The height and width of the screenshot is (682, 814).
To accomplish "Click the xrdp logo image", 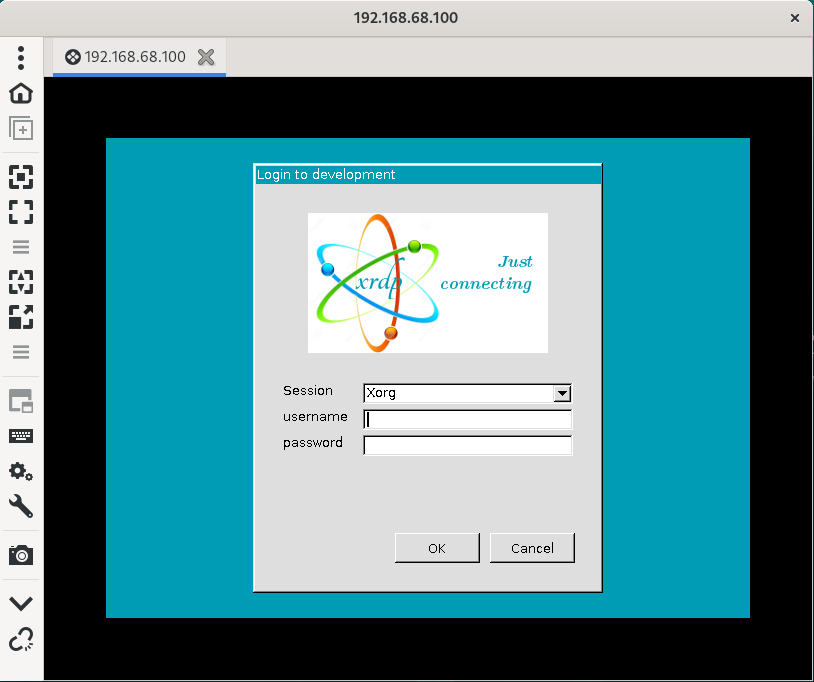I will coord(428,283).
